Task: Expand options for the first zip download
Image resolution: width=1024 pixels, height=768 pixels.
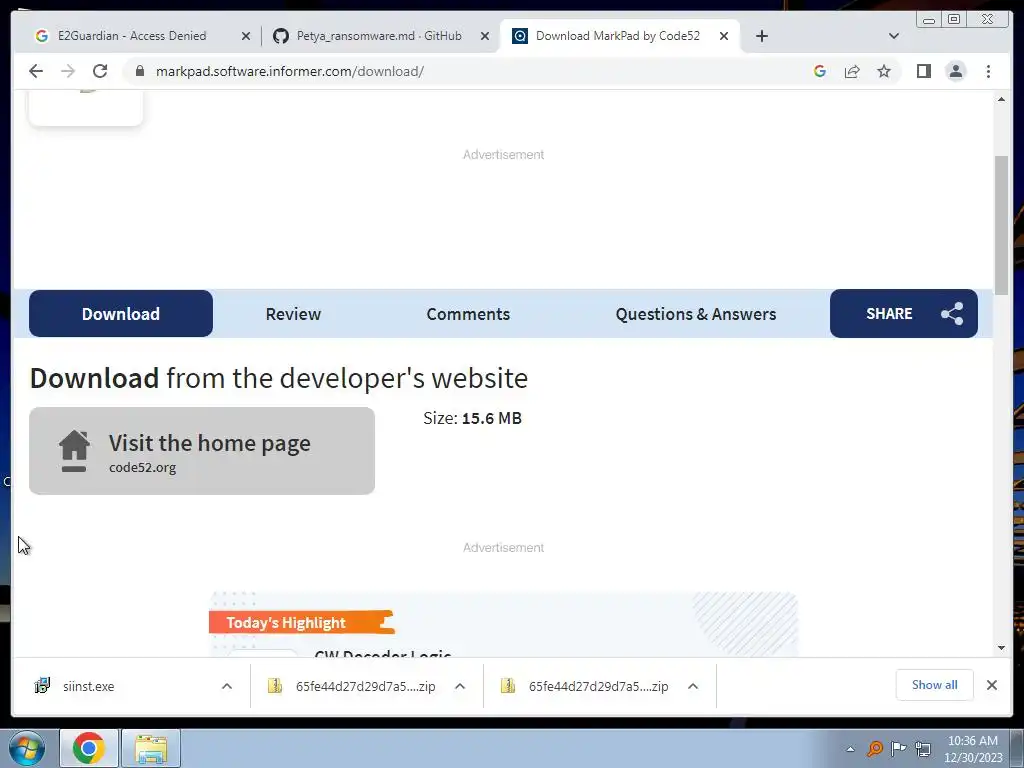Action: [x=460, y=686]
